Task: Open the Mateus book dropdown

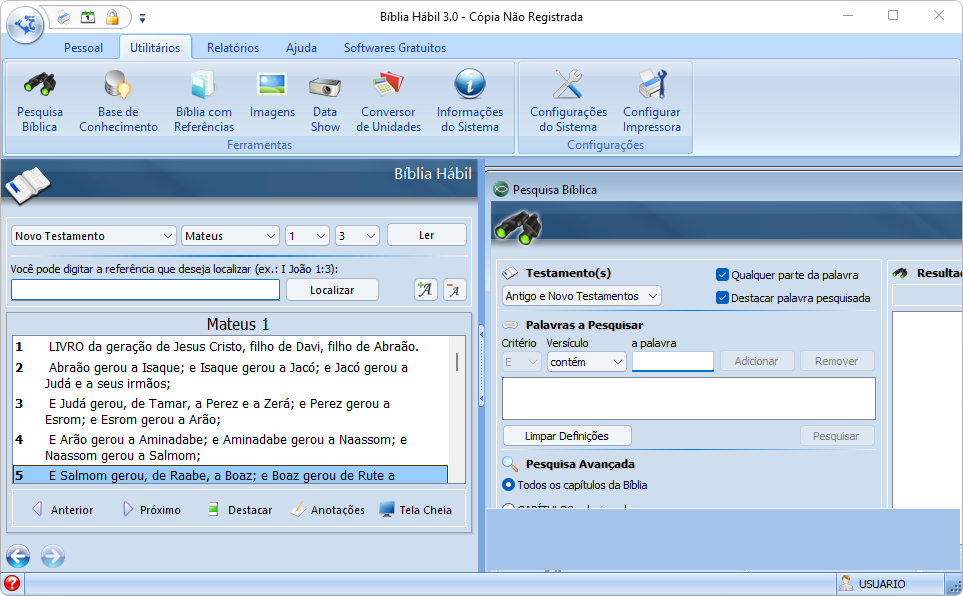Action: [x=230, y=236]
